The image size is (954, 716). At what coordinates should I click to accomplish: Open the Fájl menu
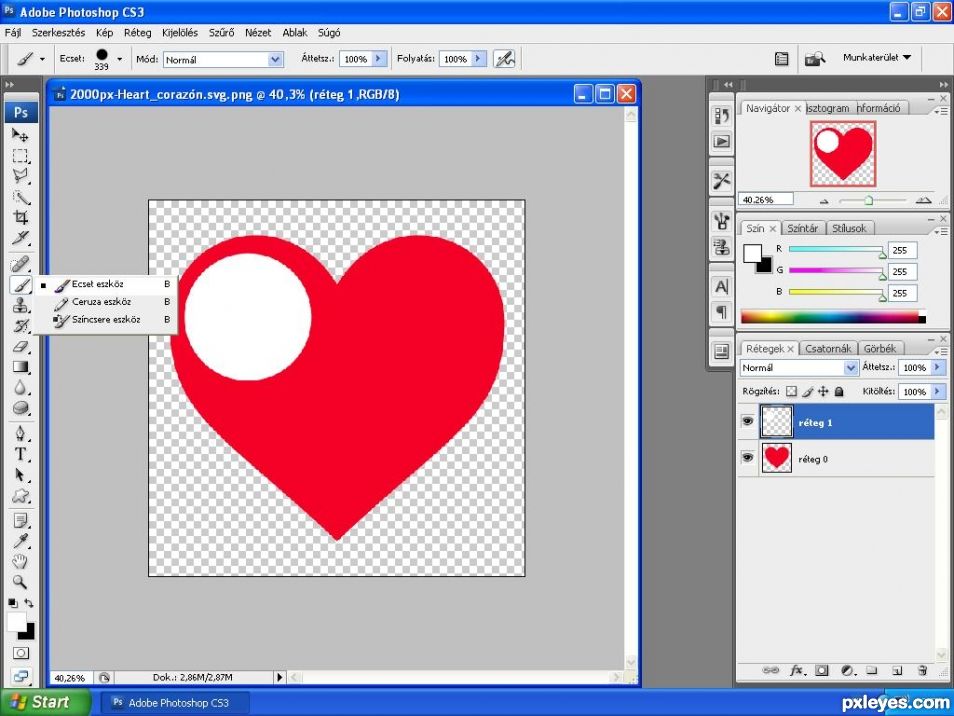click(13, 32)
